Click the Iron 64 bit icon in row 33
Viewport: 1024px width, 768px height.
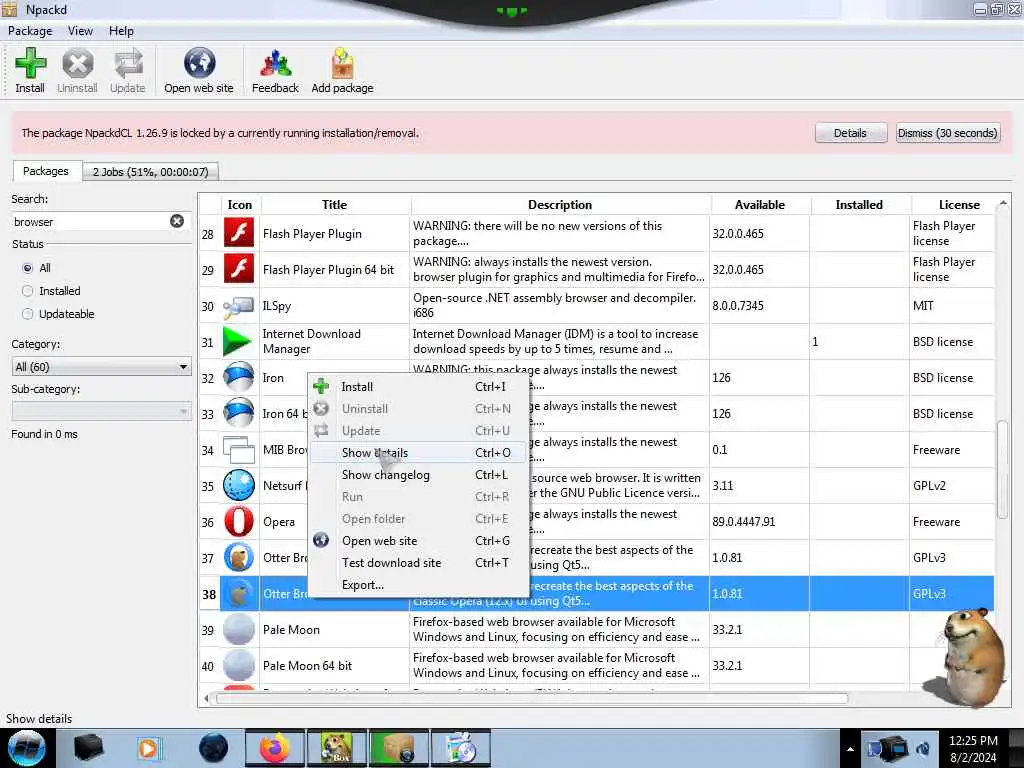239,413
